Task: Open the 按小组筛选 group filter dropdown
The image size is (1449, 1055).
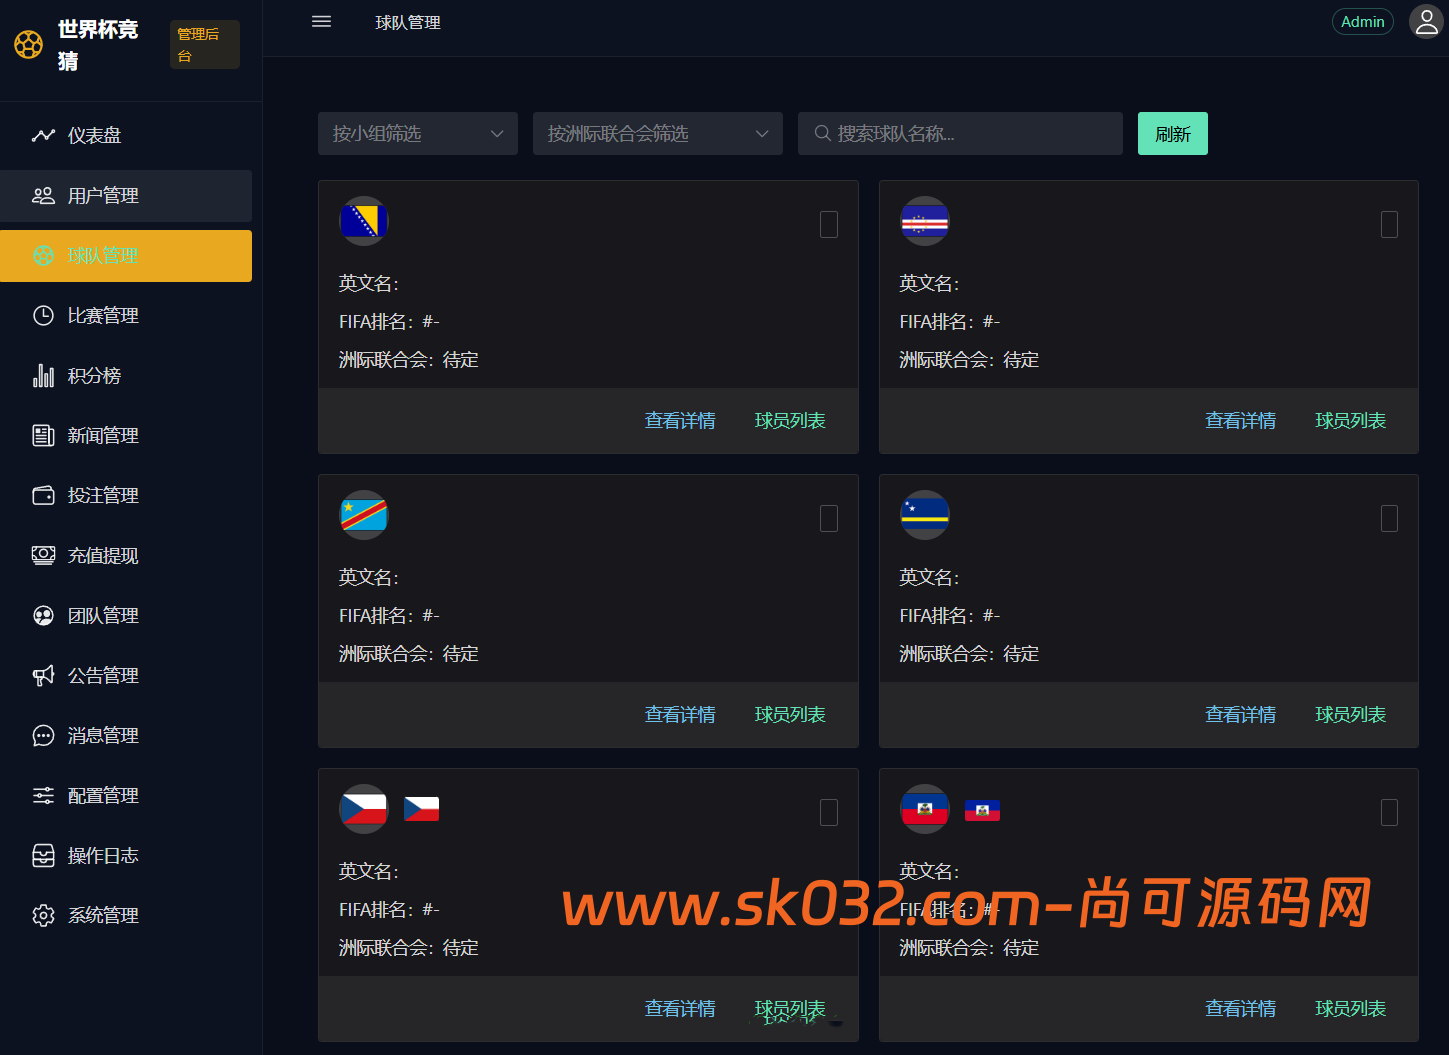Action: [418, 133]
